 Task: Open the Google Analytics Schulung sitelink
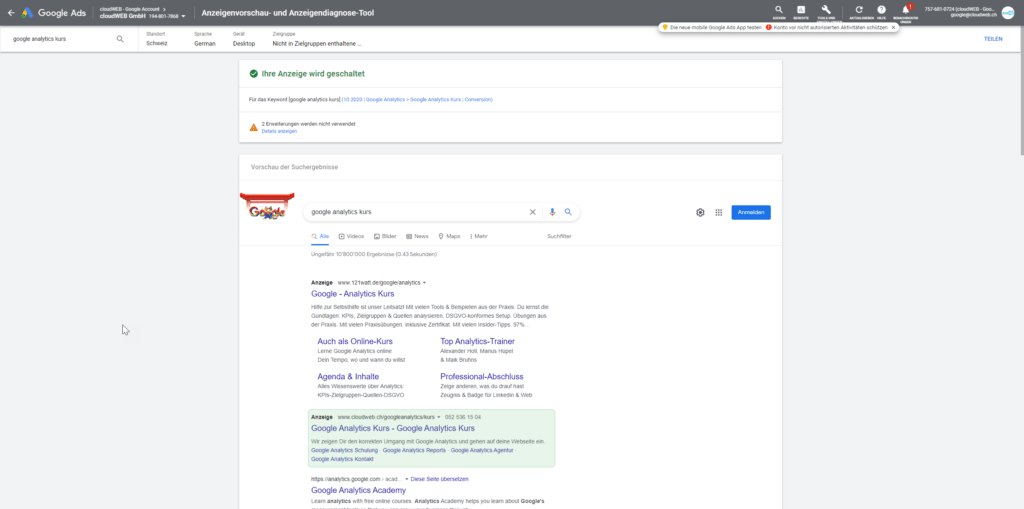point(344,450)
